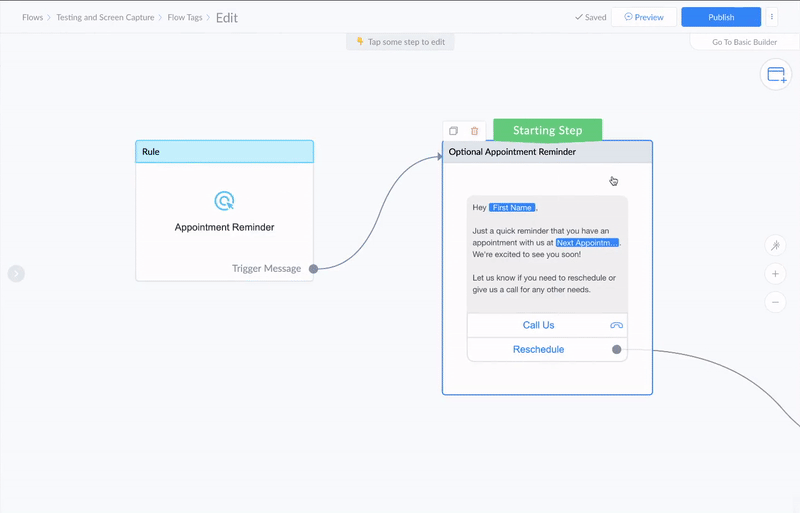This screenshot has width=800, height=513.
Task: Zoom in with the plus icon
Action: (775, 274)
